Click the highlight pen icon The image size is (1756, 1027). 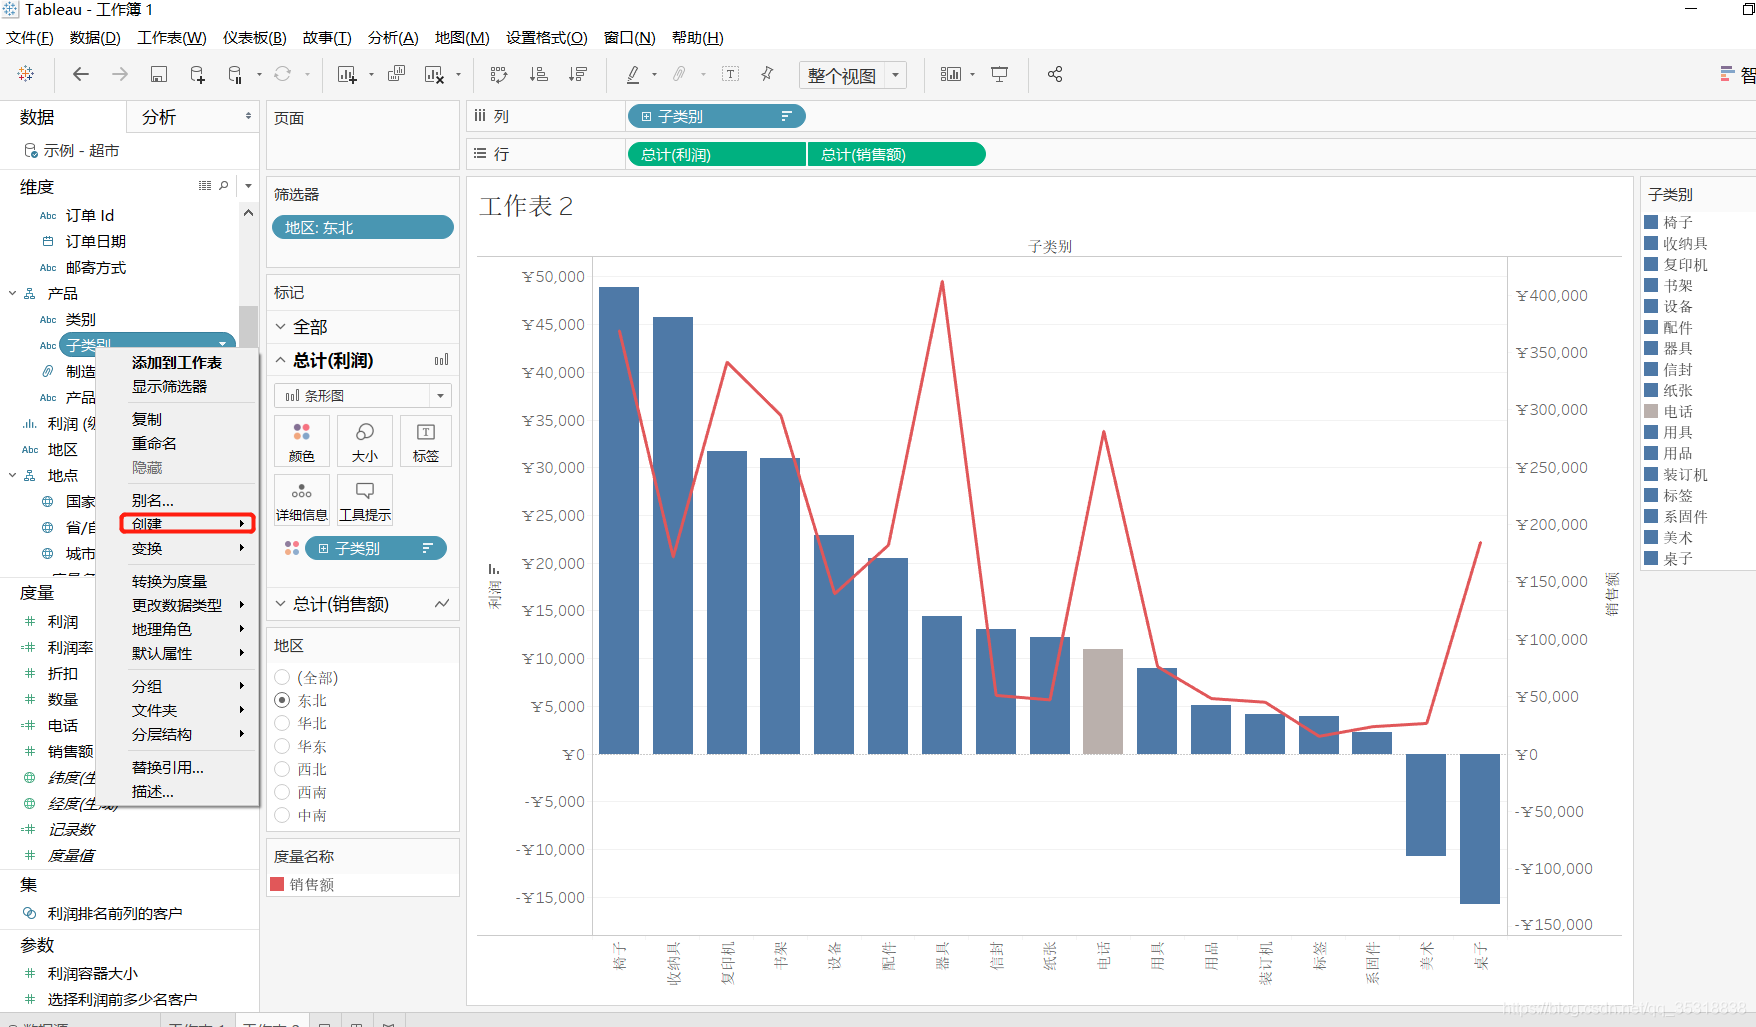pos(633,74)
